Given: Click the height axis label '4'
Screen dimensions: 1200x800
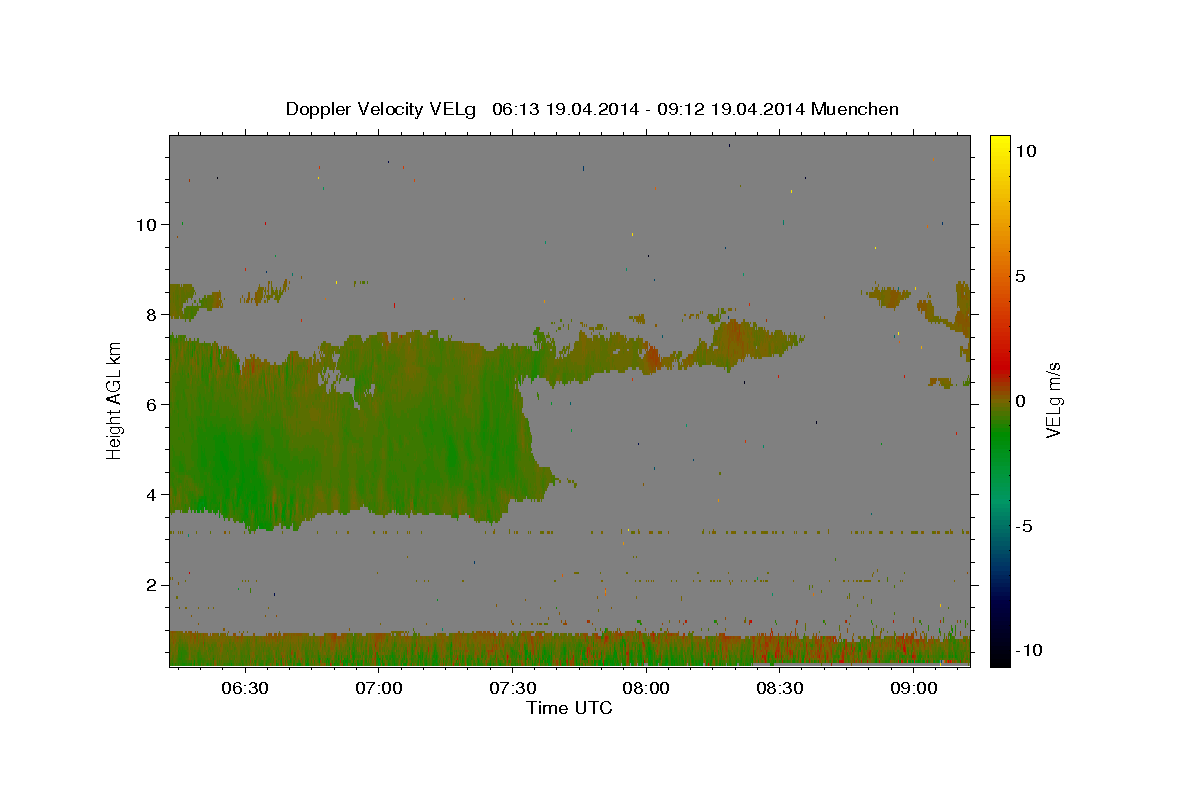Looking at the screenshot, I should 151,494.
